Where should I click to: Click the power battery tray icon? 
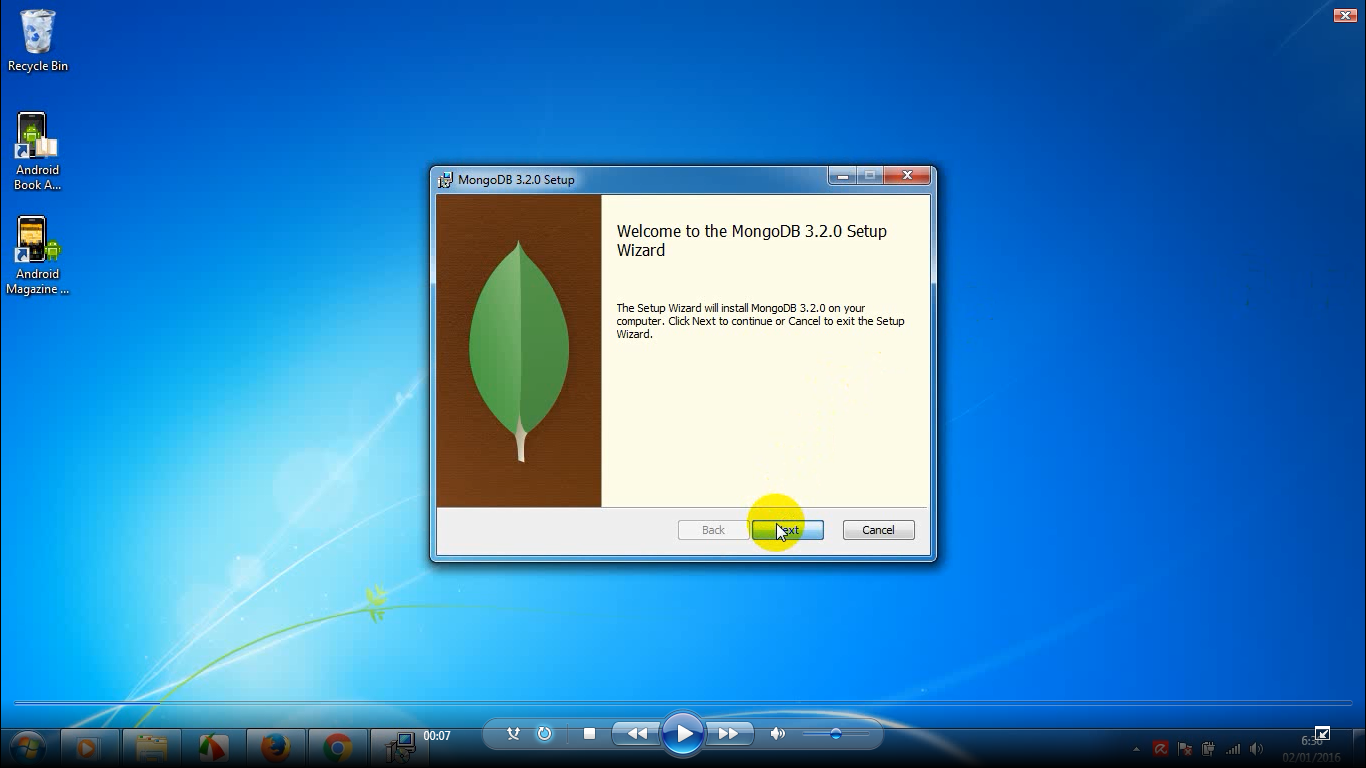pyautogui.click(x=1209, y=748)
